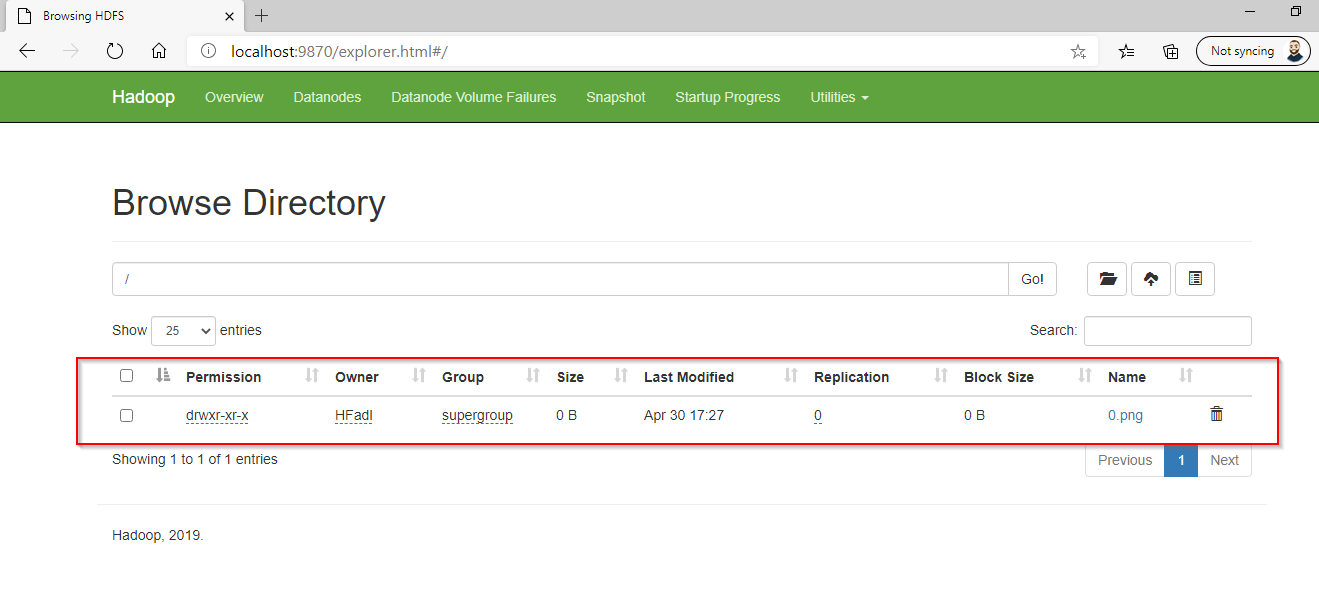
Task: Click the Hadoop brand link
Action: pos(143,97)
